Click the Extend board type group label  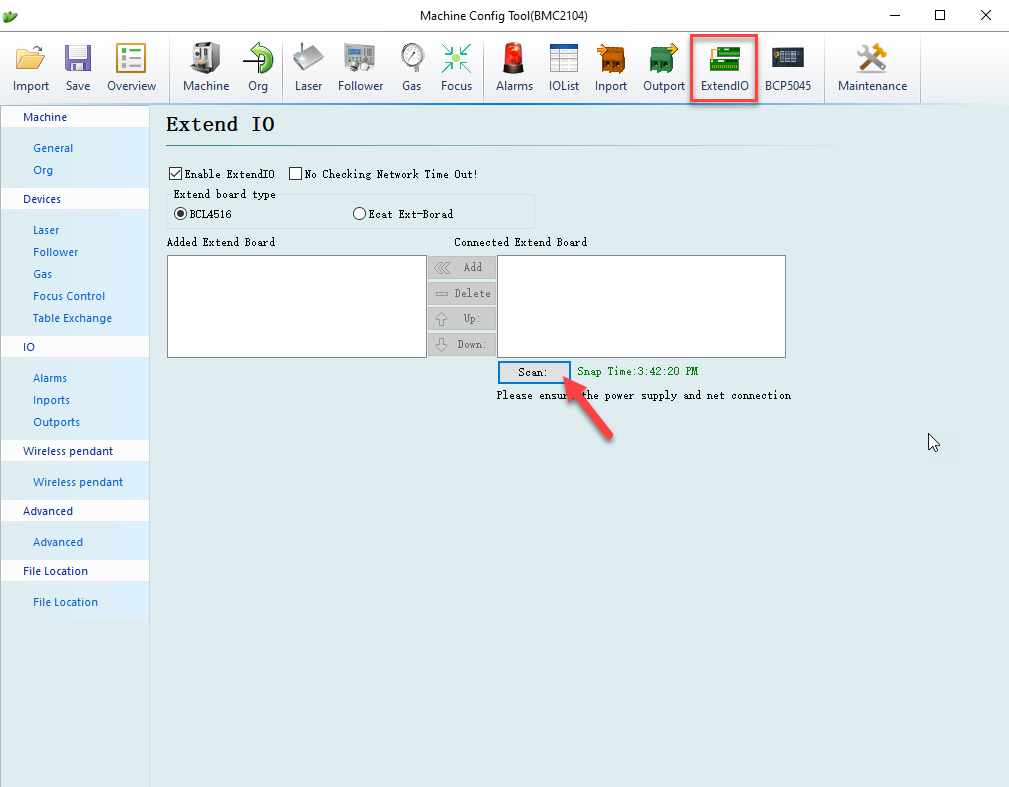pyautogui.click(x=225, y=194)
